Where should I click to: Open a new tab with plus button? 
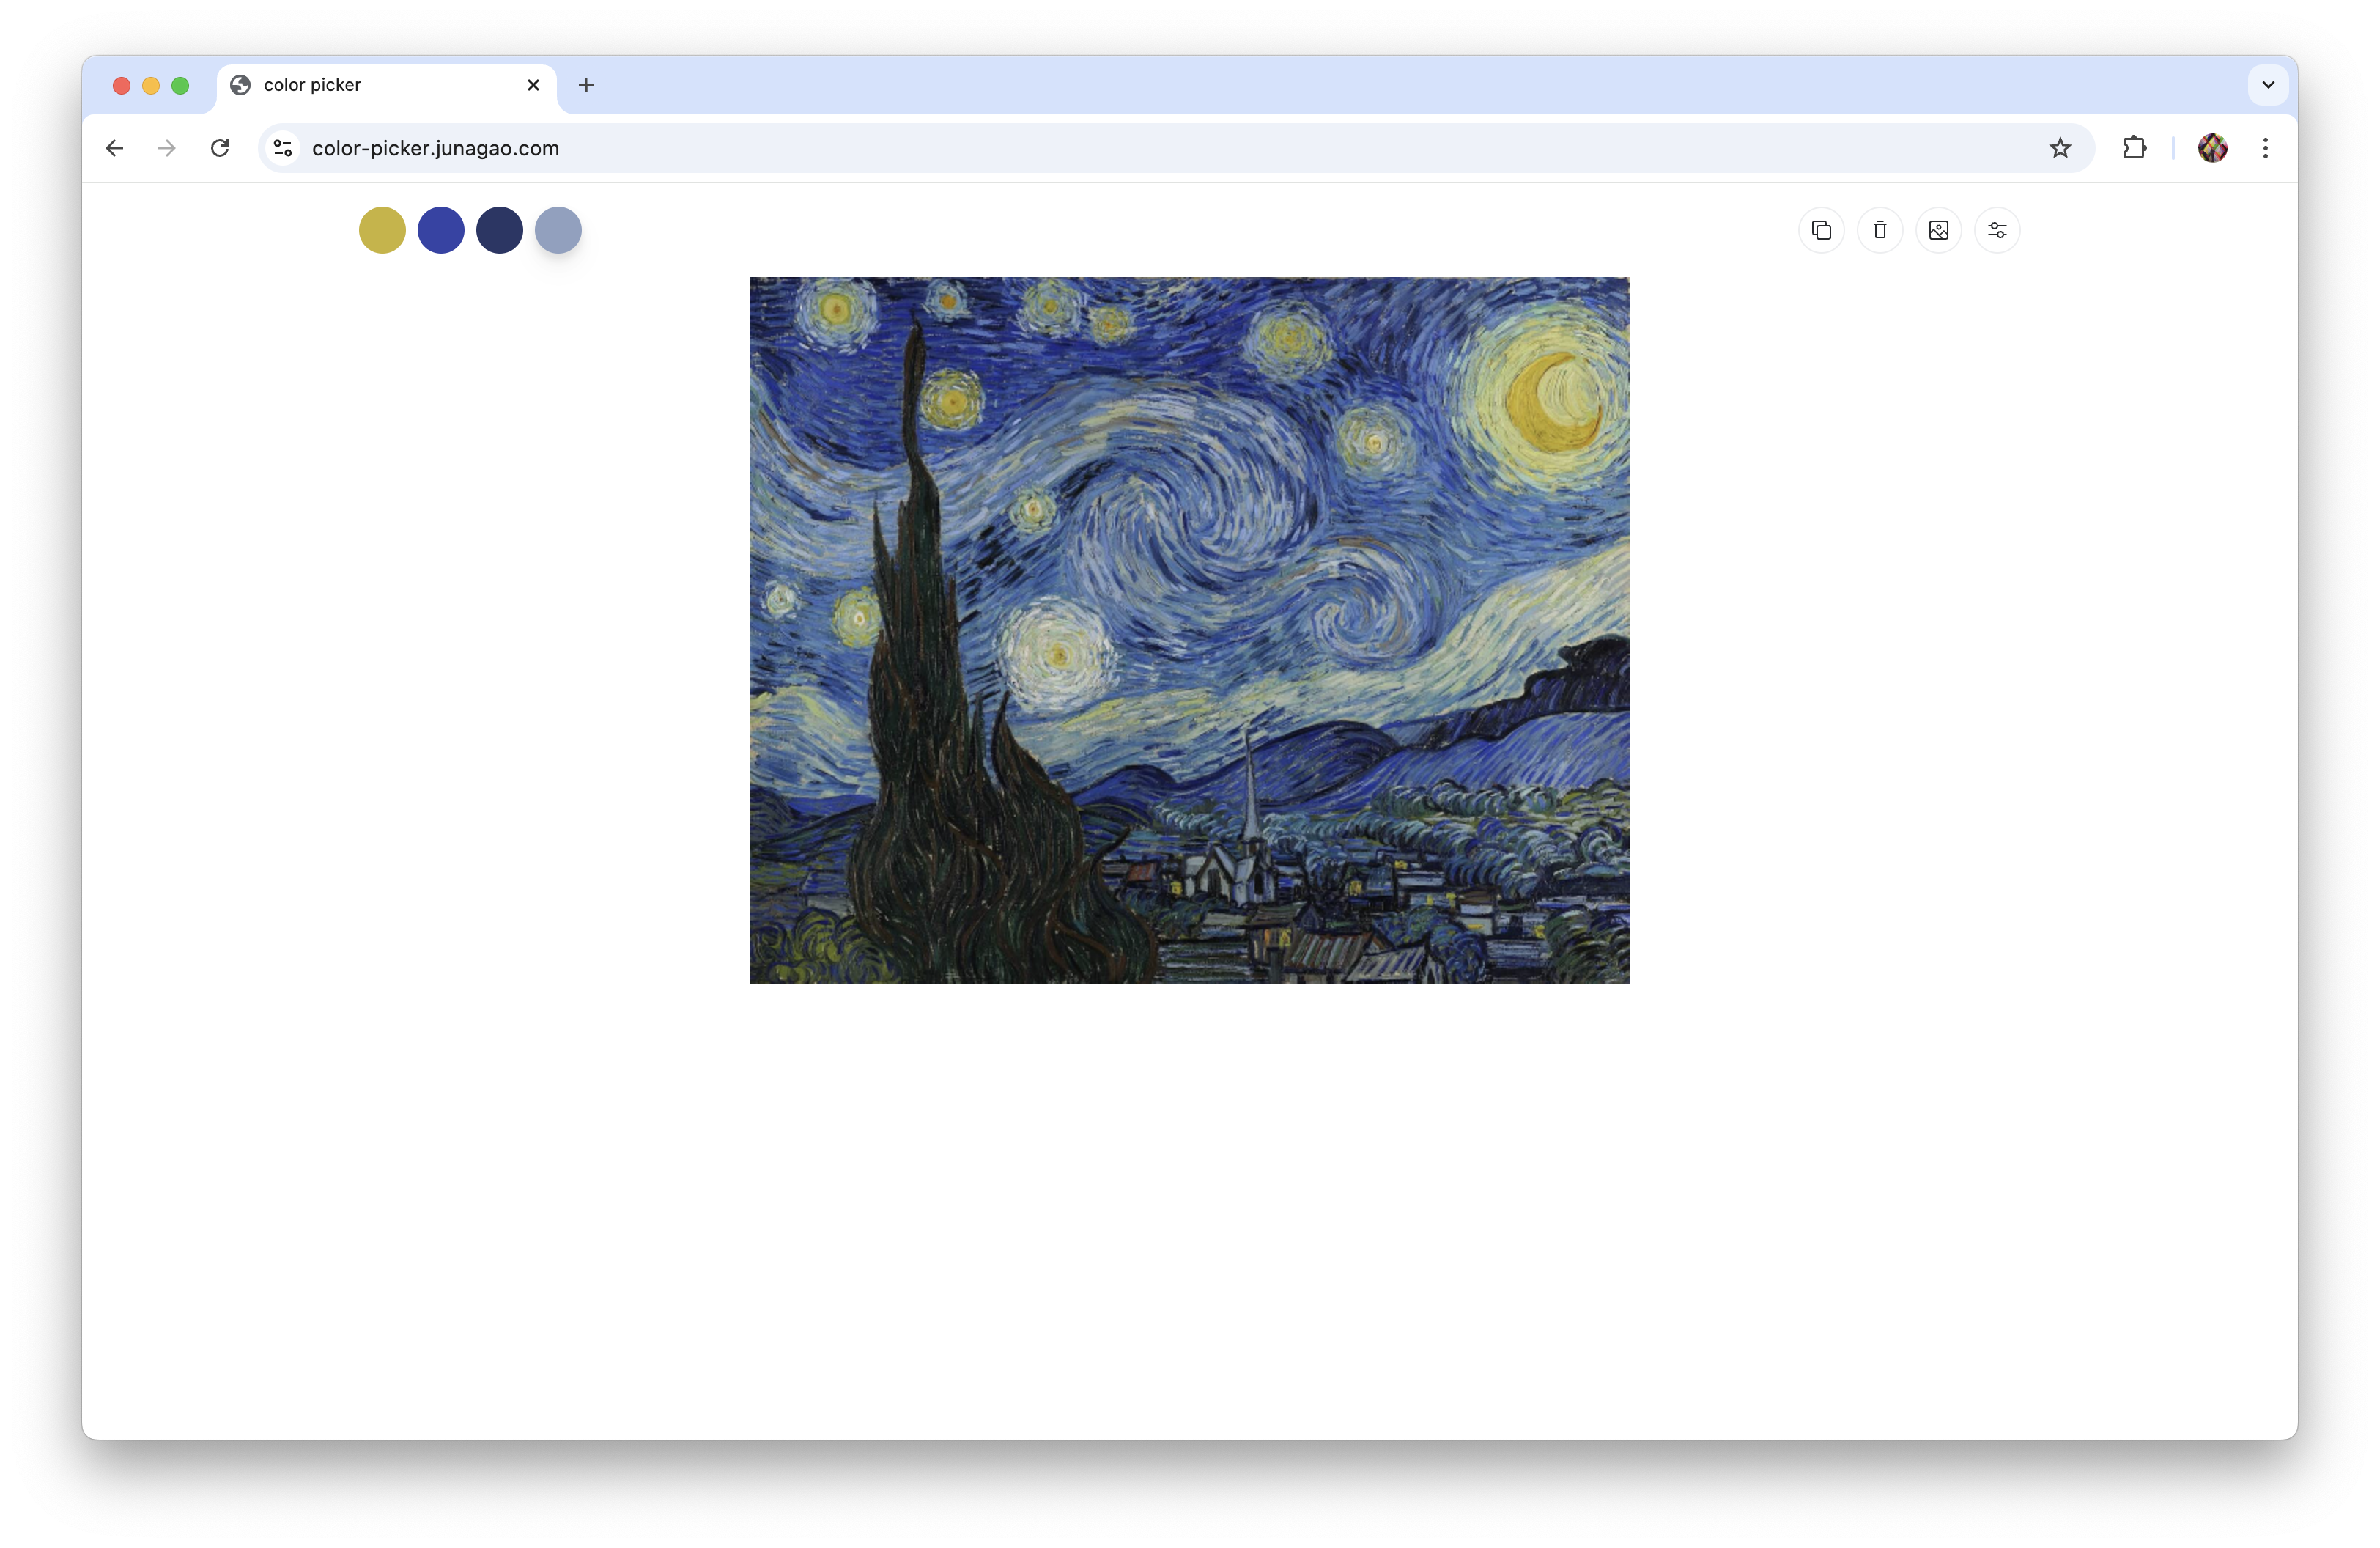[586, 85]
